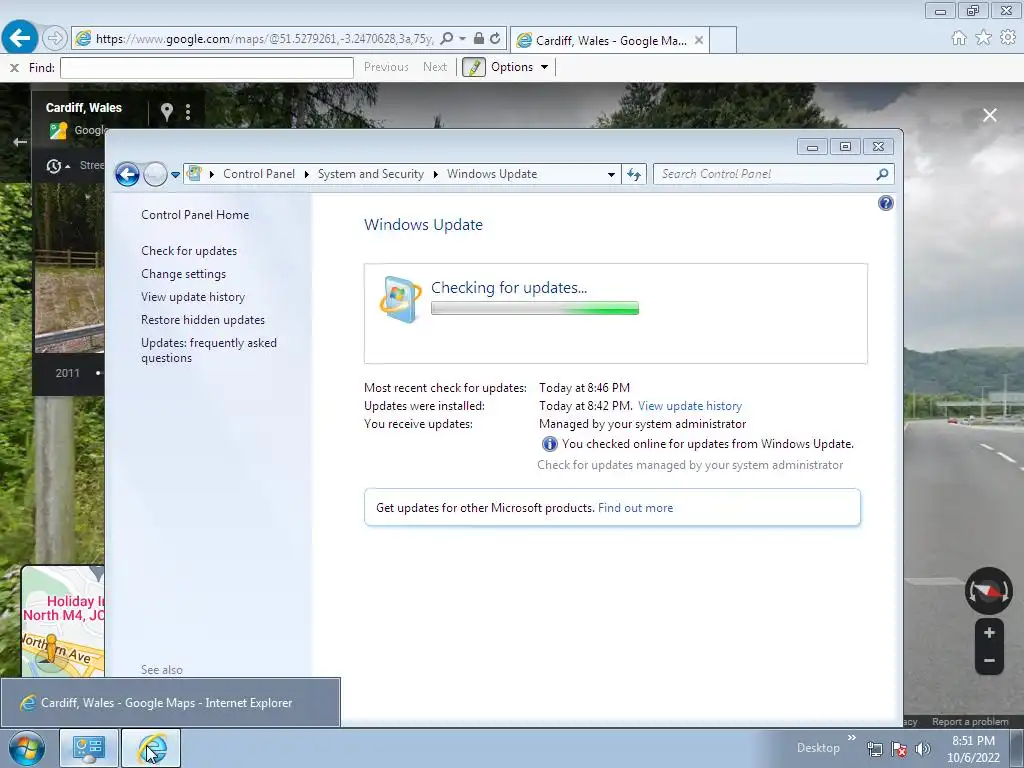Open Internet Explorer Tools gear
1024x768 pixels.
(x=1008, y=38)
